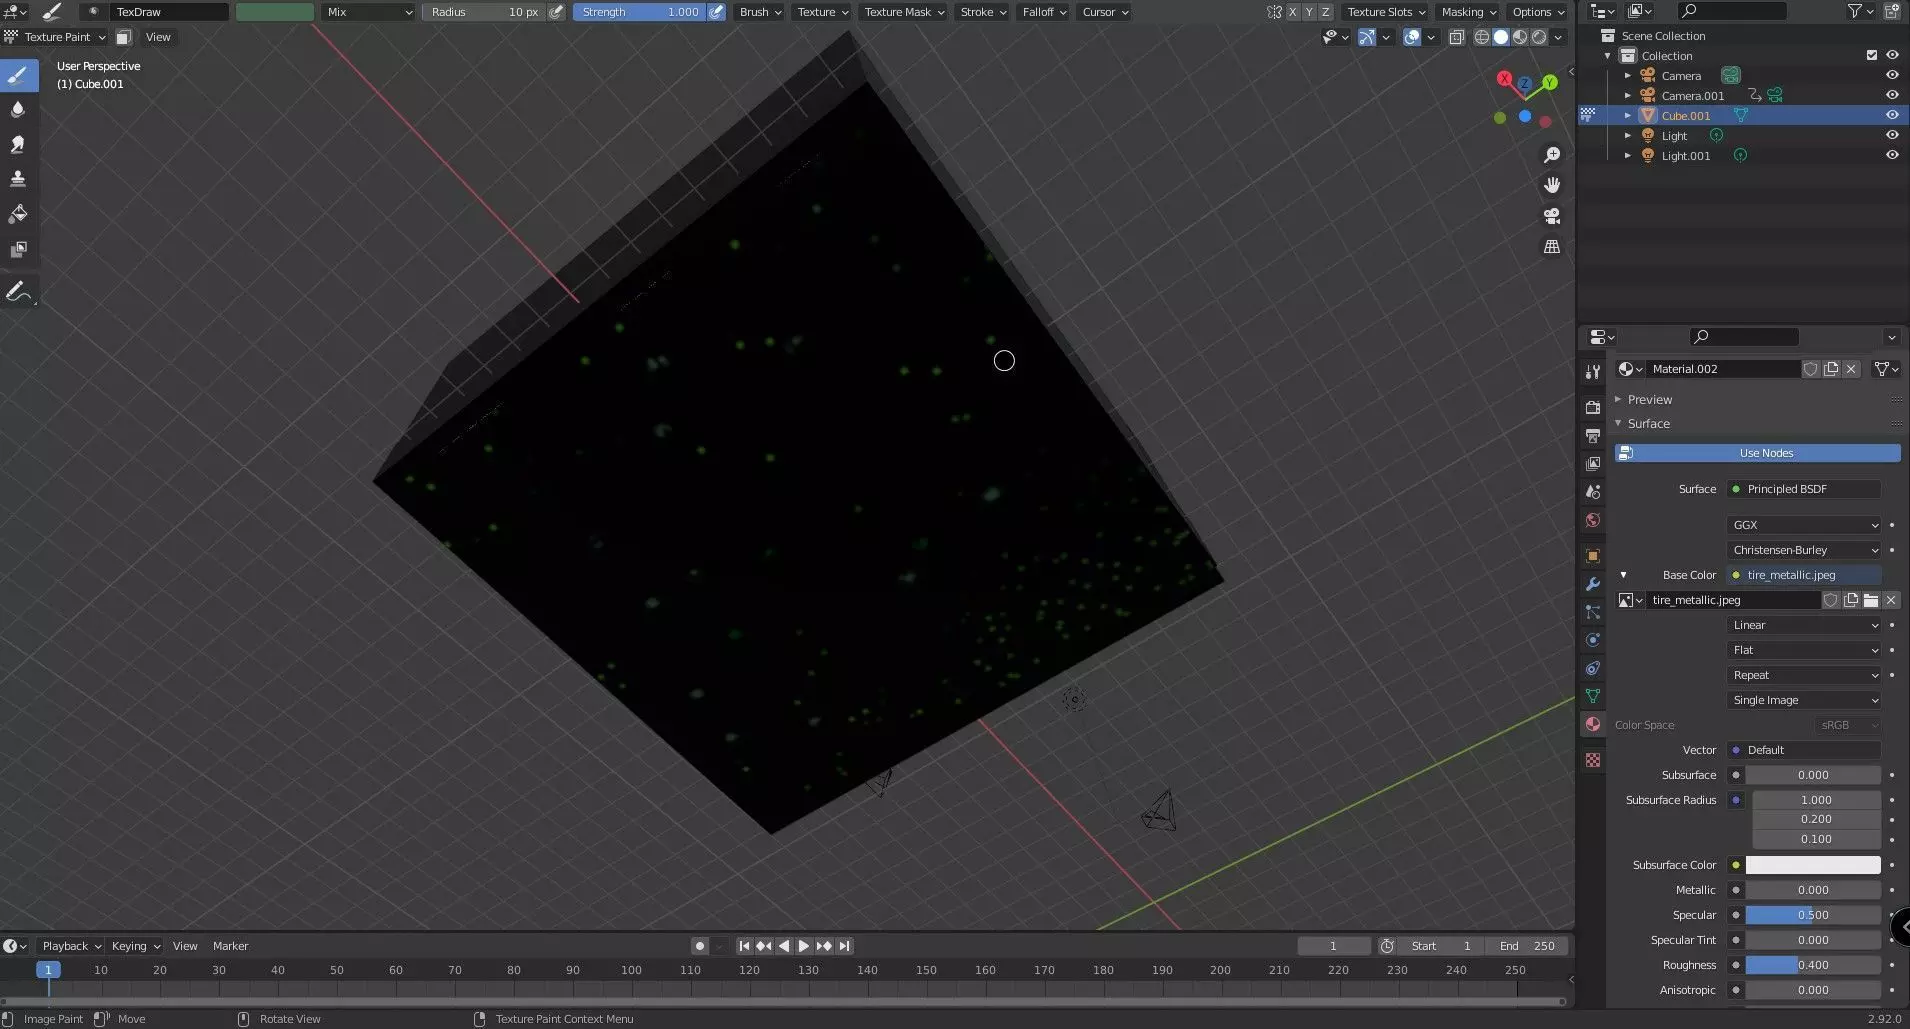Open the GGX distribution dropdown
1910x1029 pixels.
(1804, 525)
